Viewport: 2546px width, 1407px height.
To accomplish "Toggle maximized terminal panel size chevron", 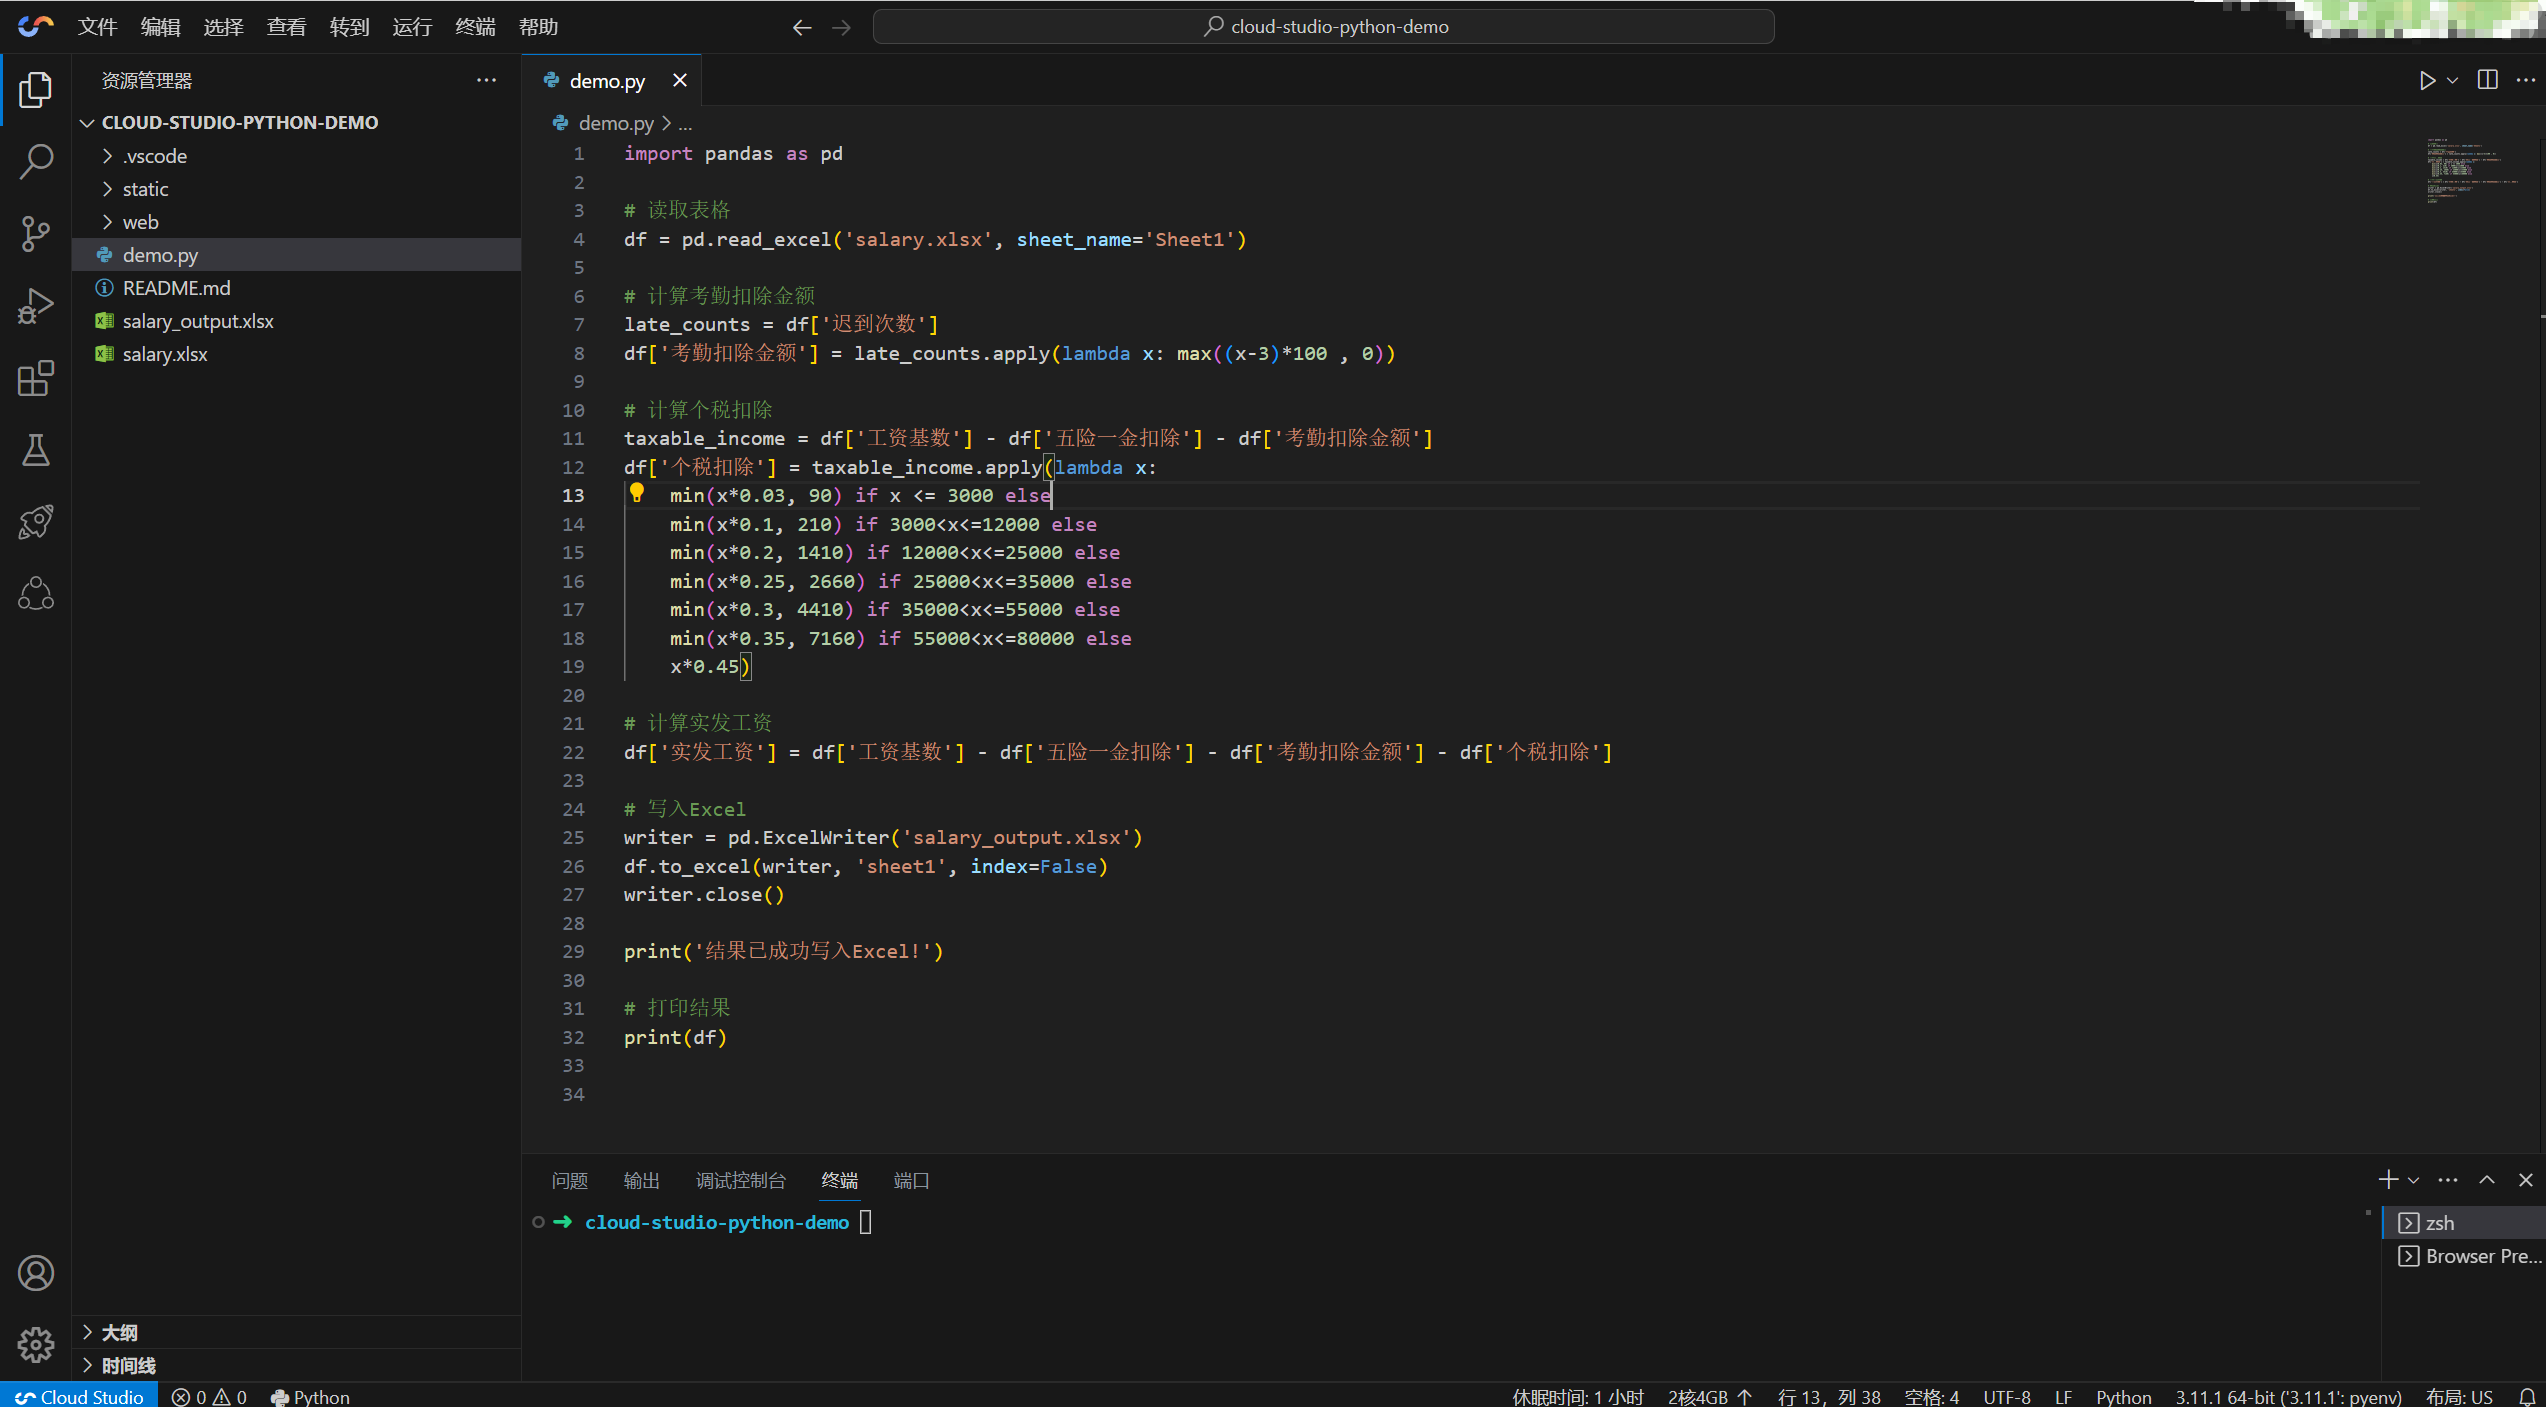I will [2487, 1180].
